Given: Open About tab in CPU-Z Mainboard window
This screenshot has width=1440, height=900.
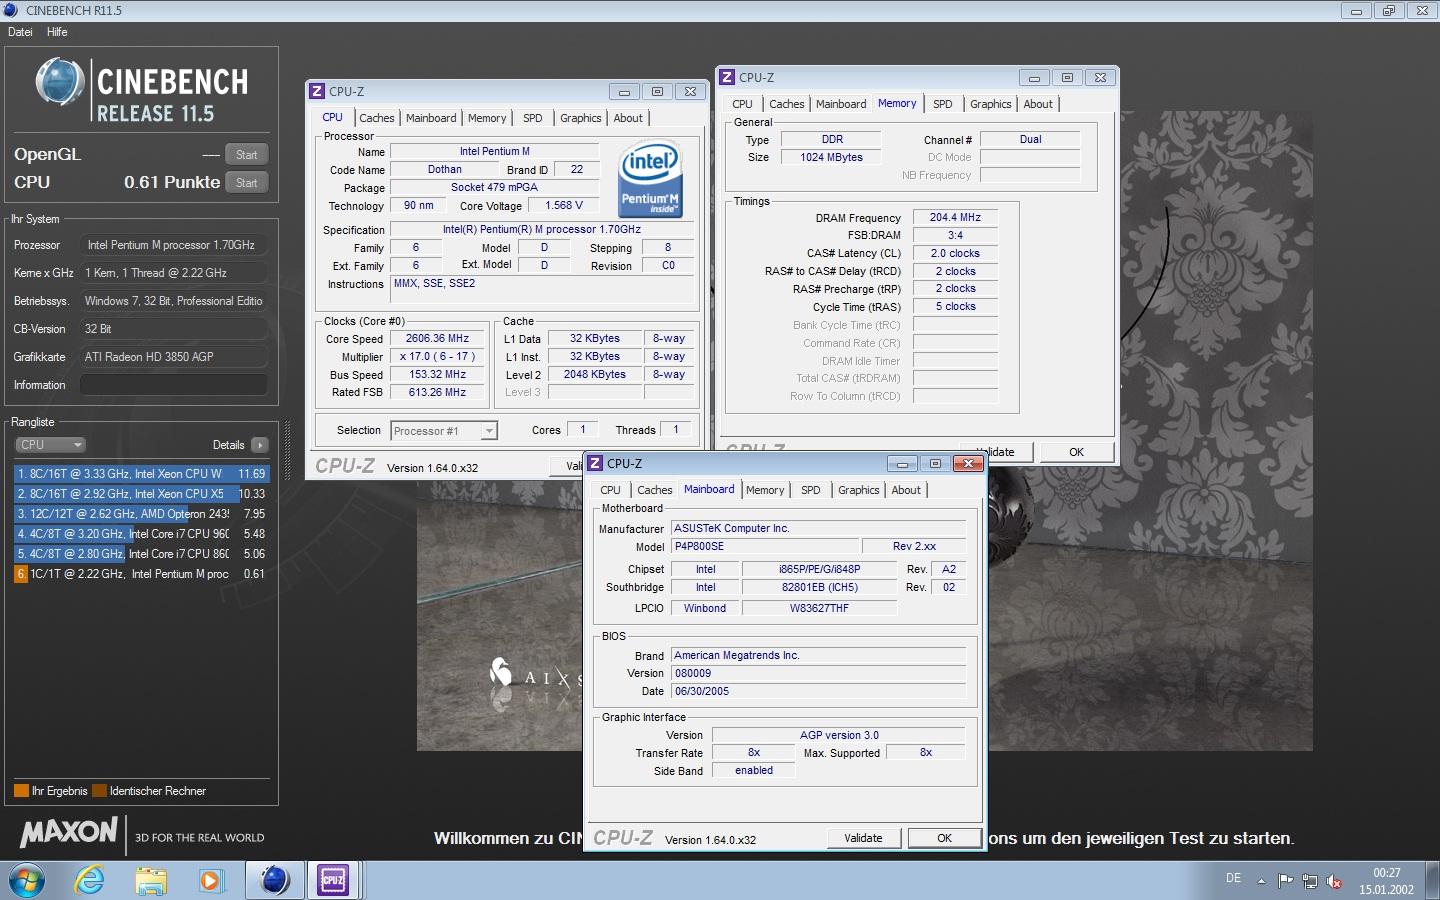Looking at the screenshot, I should pos(906,490).
